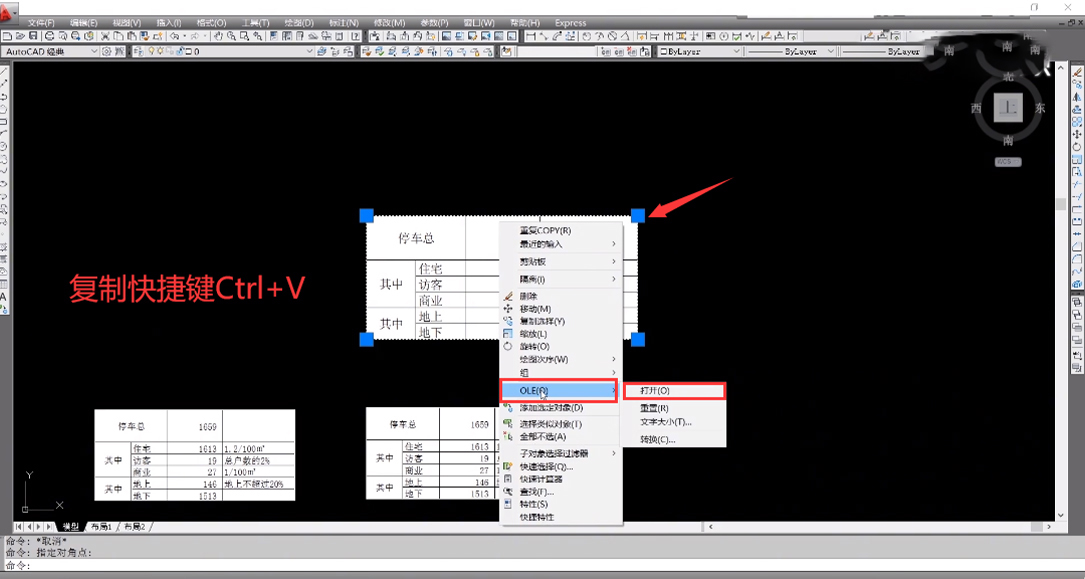Click the Cut scissors icon

(105, 36)
